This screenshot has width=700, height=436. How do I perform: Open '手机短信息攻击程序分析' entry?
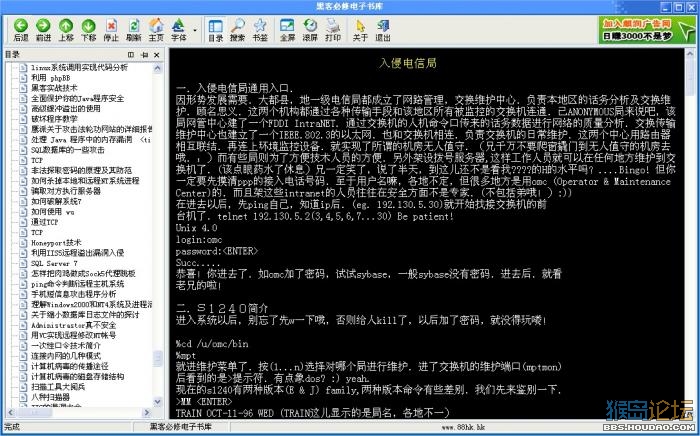[x=73, y=294]
